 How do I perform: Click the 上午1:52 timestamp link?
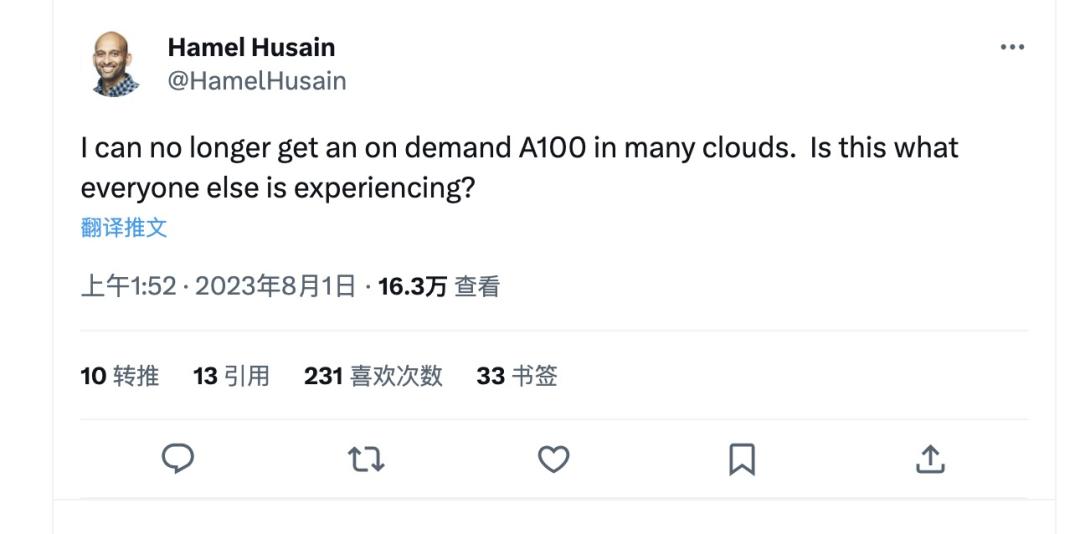coord(128,287)
